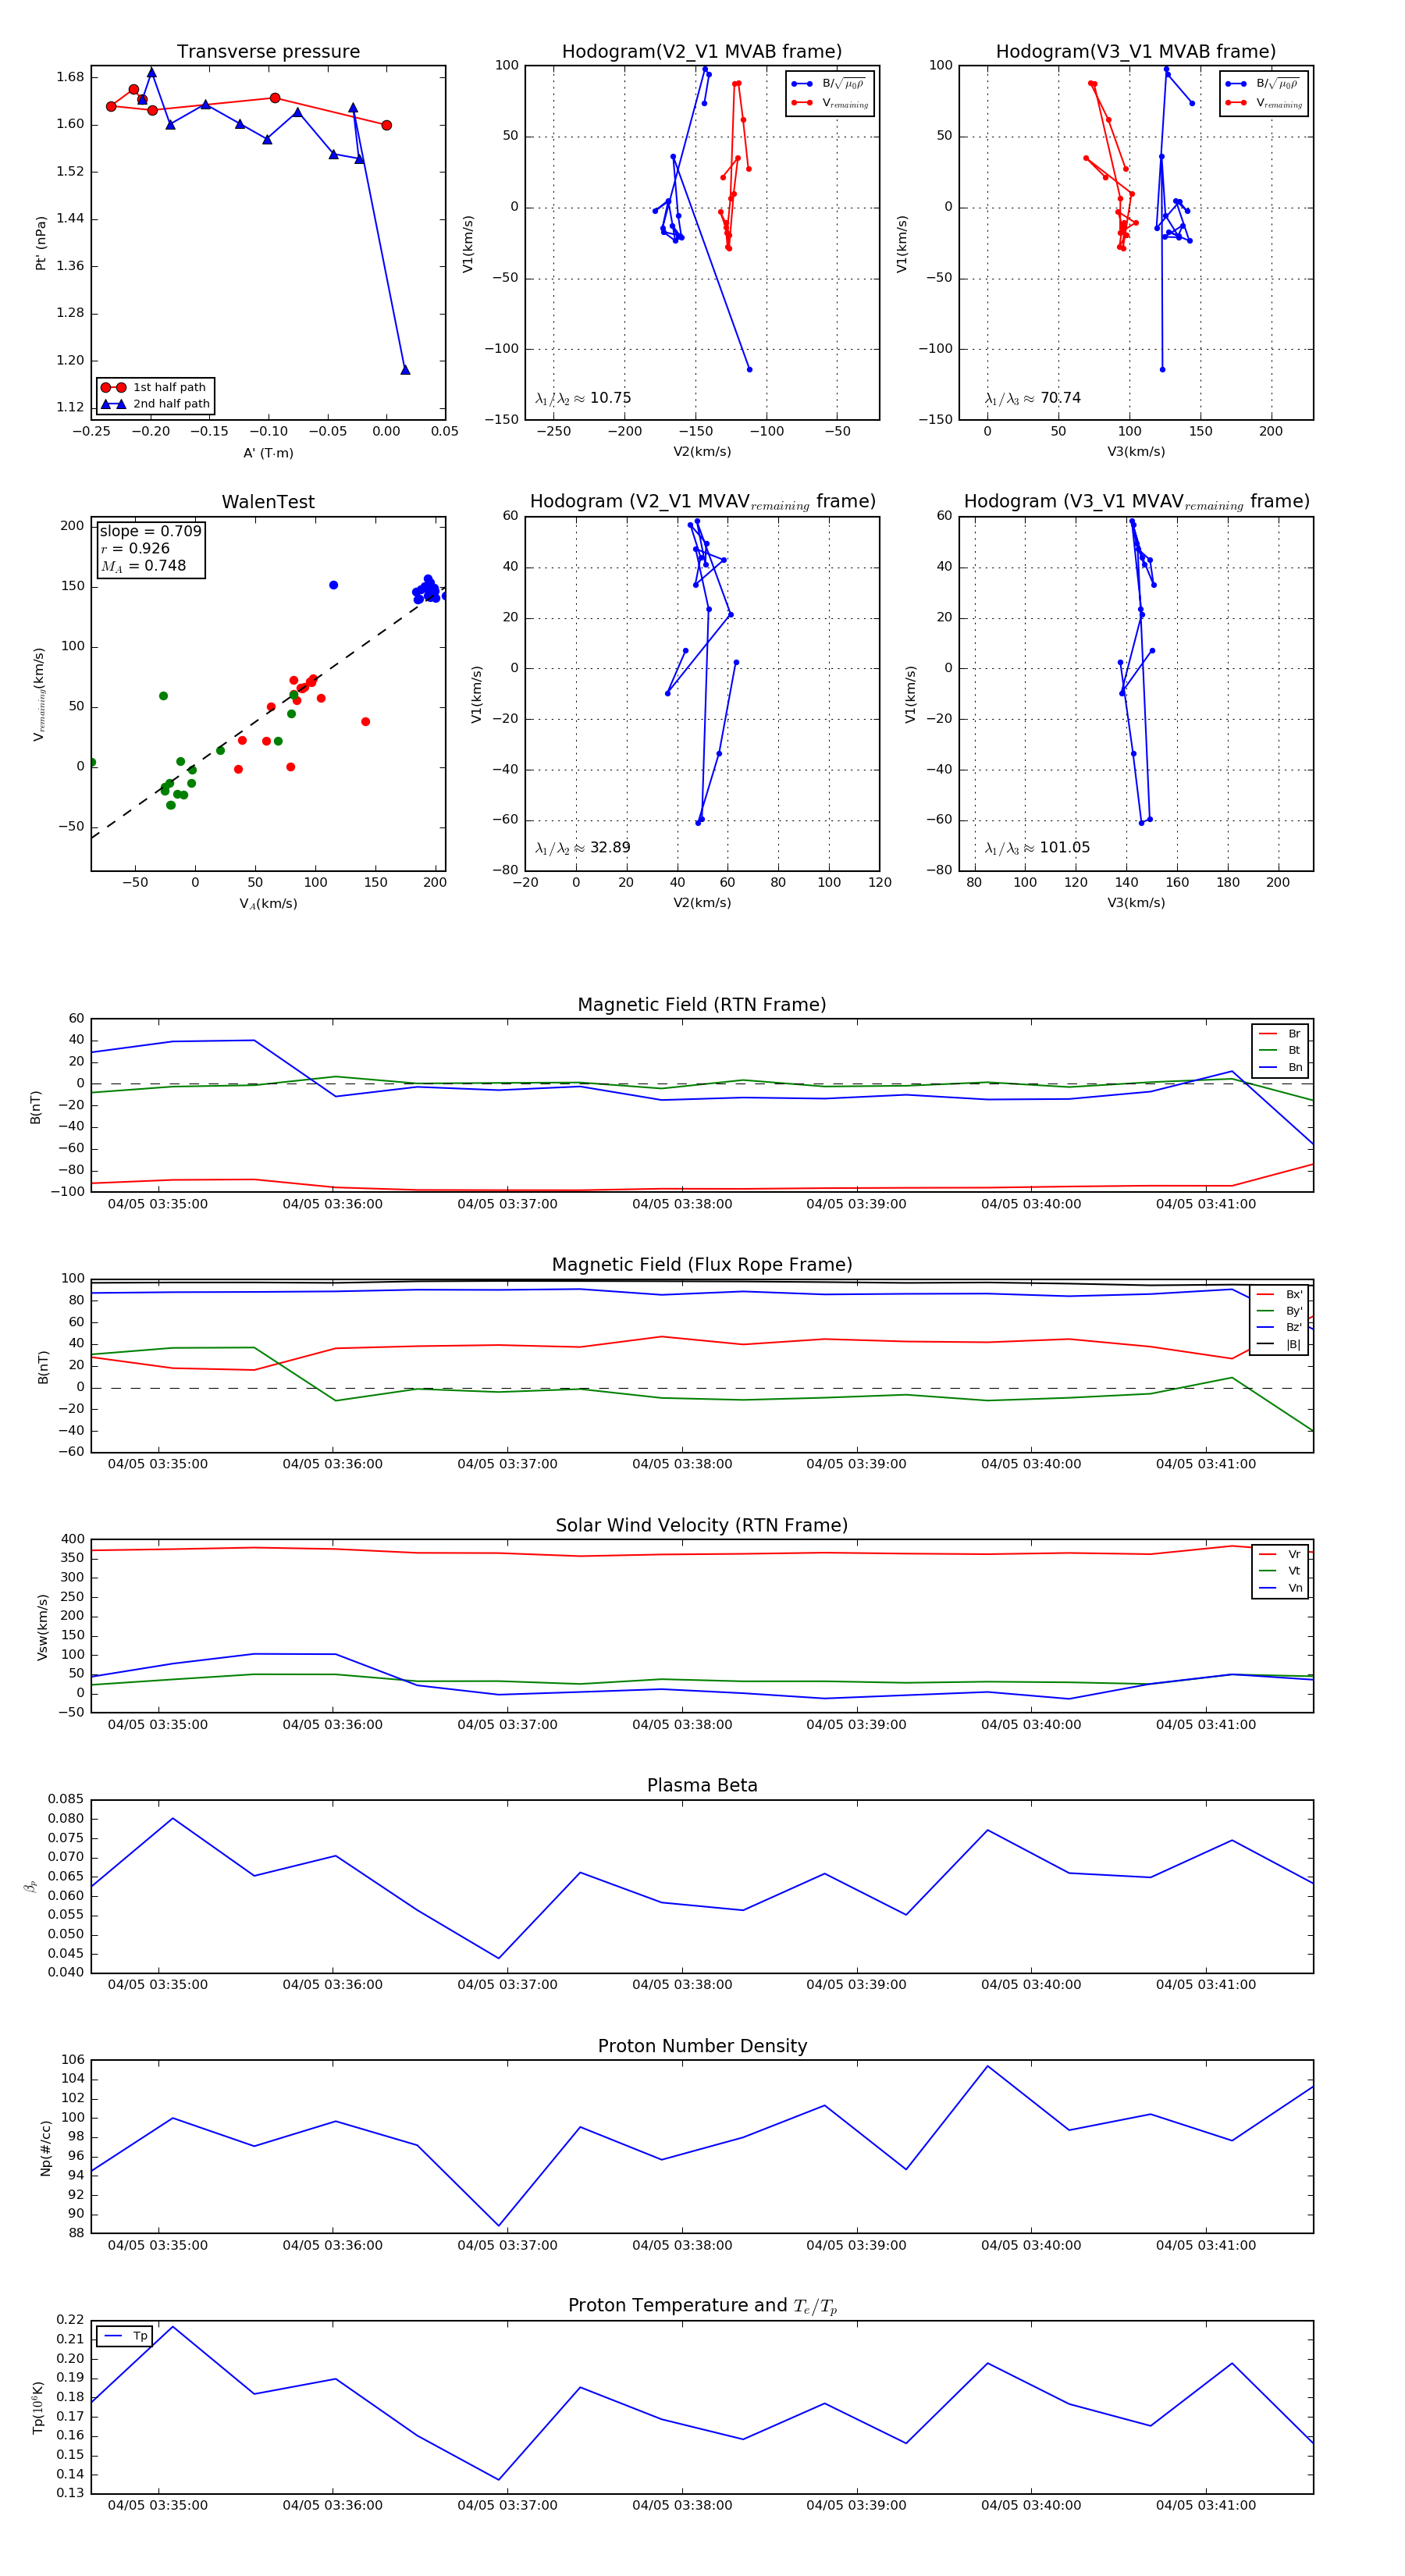Click the 'Bt' legend entry
1405x2576 pixels.
(1280, 1050)
